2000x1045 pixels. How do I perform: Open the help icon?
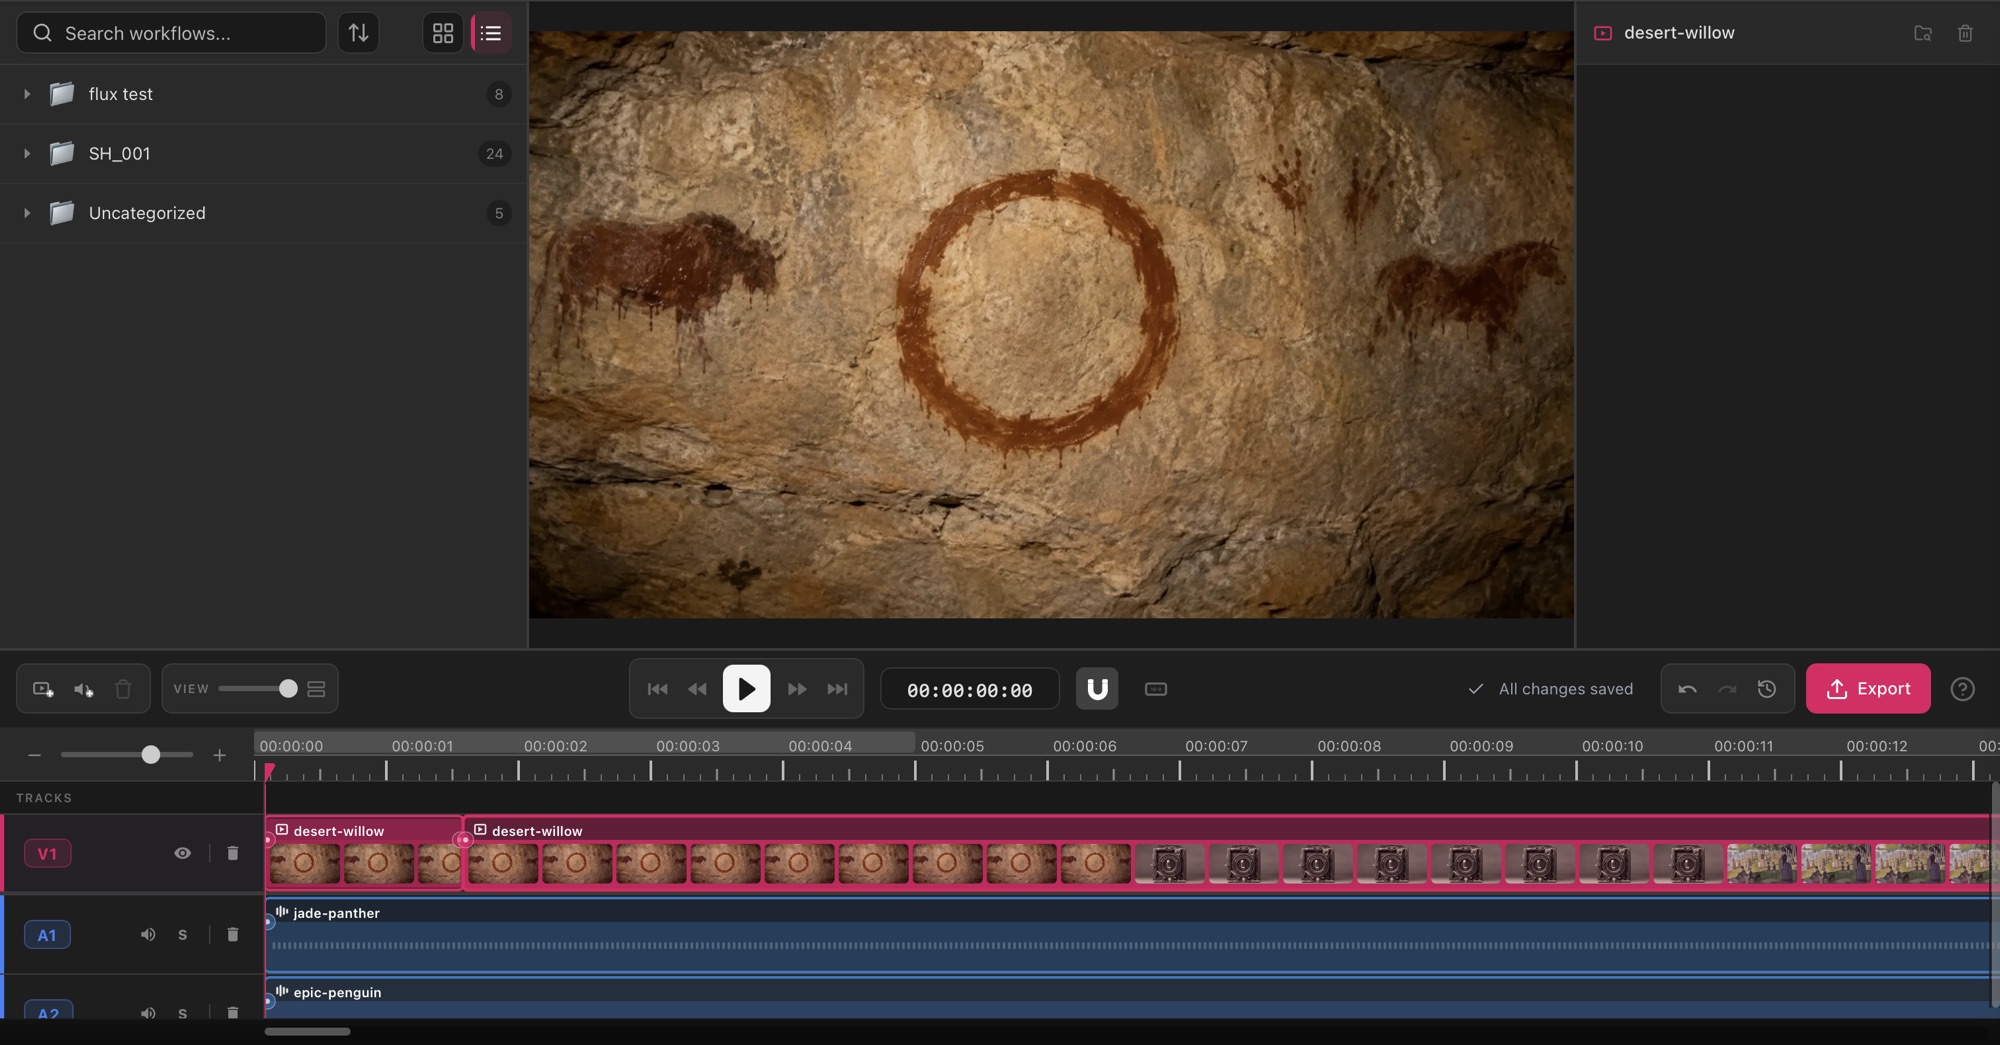[1963, 689]
